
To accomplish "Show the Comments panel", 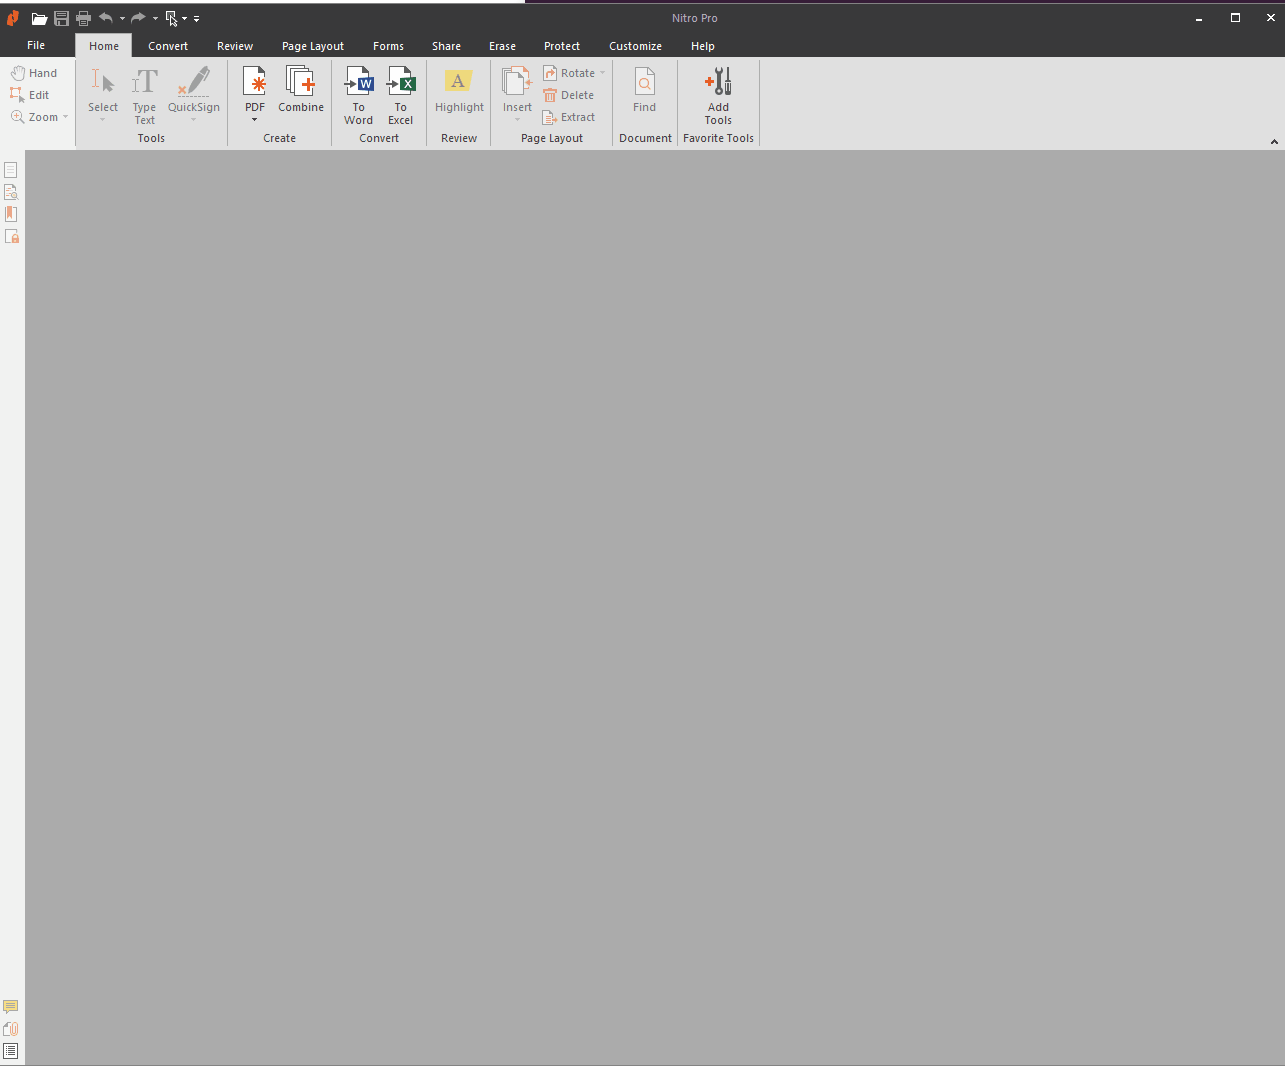I will (x=11, y=1006).
